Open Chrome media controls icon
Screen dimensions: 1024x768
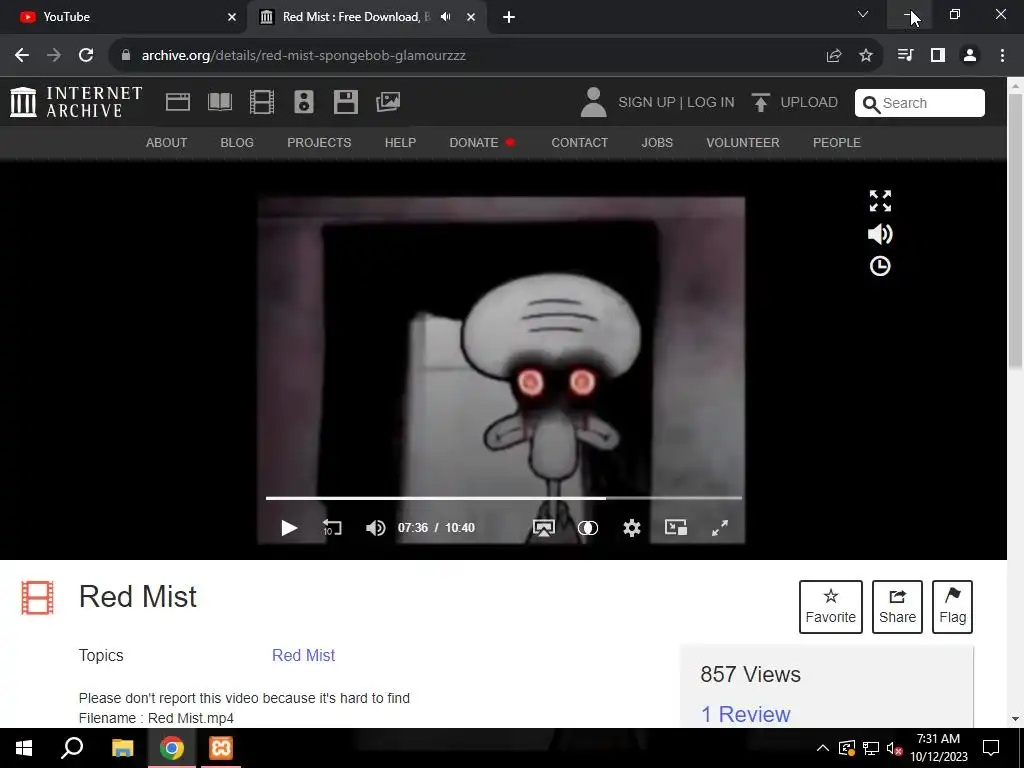click(905, 56)
